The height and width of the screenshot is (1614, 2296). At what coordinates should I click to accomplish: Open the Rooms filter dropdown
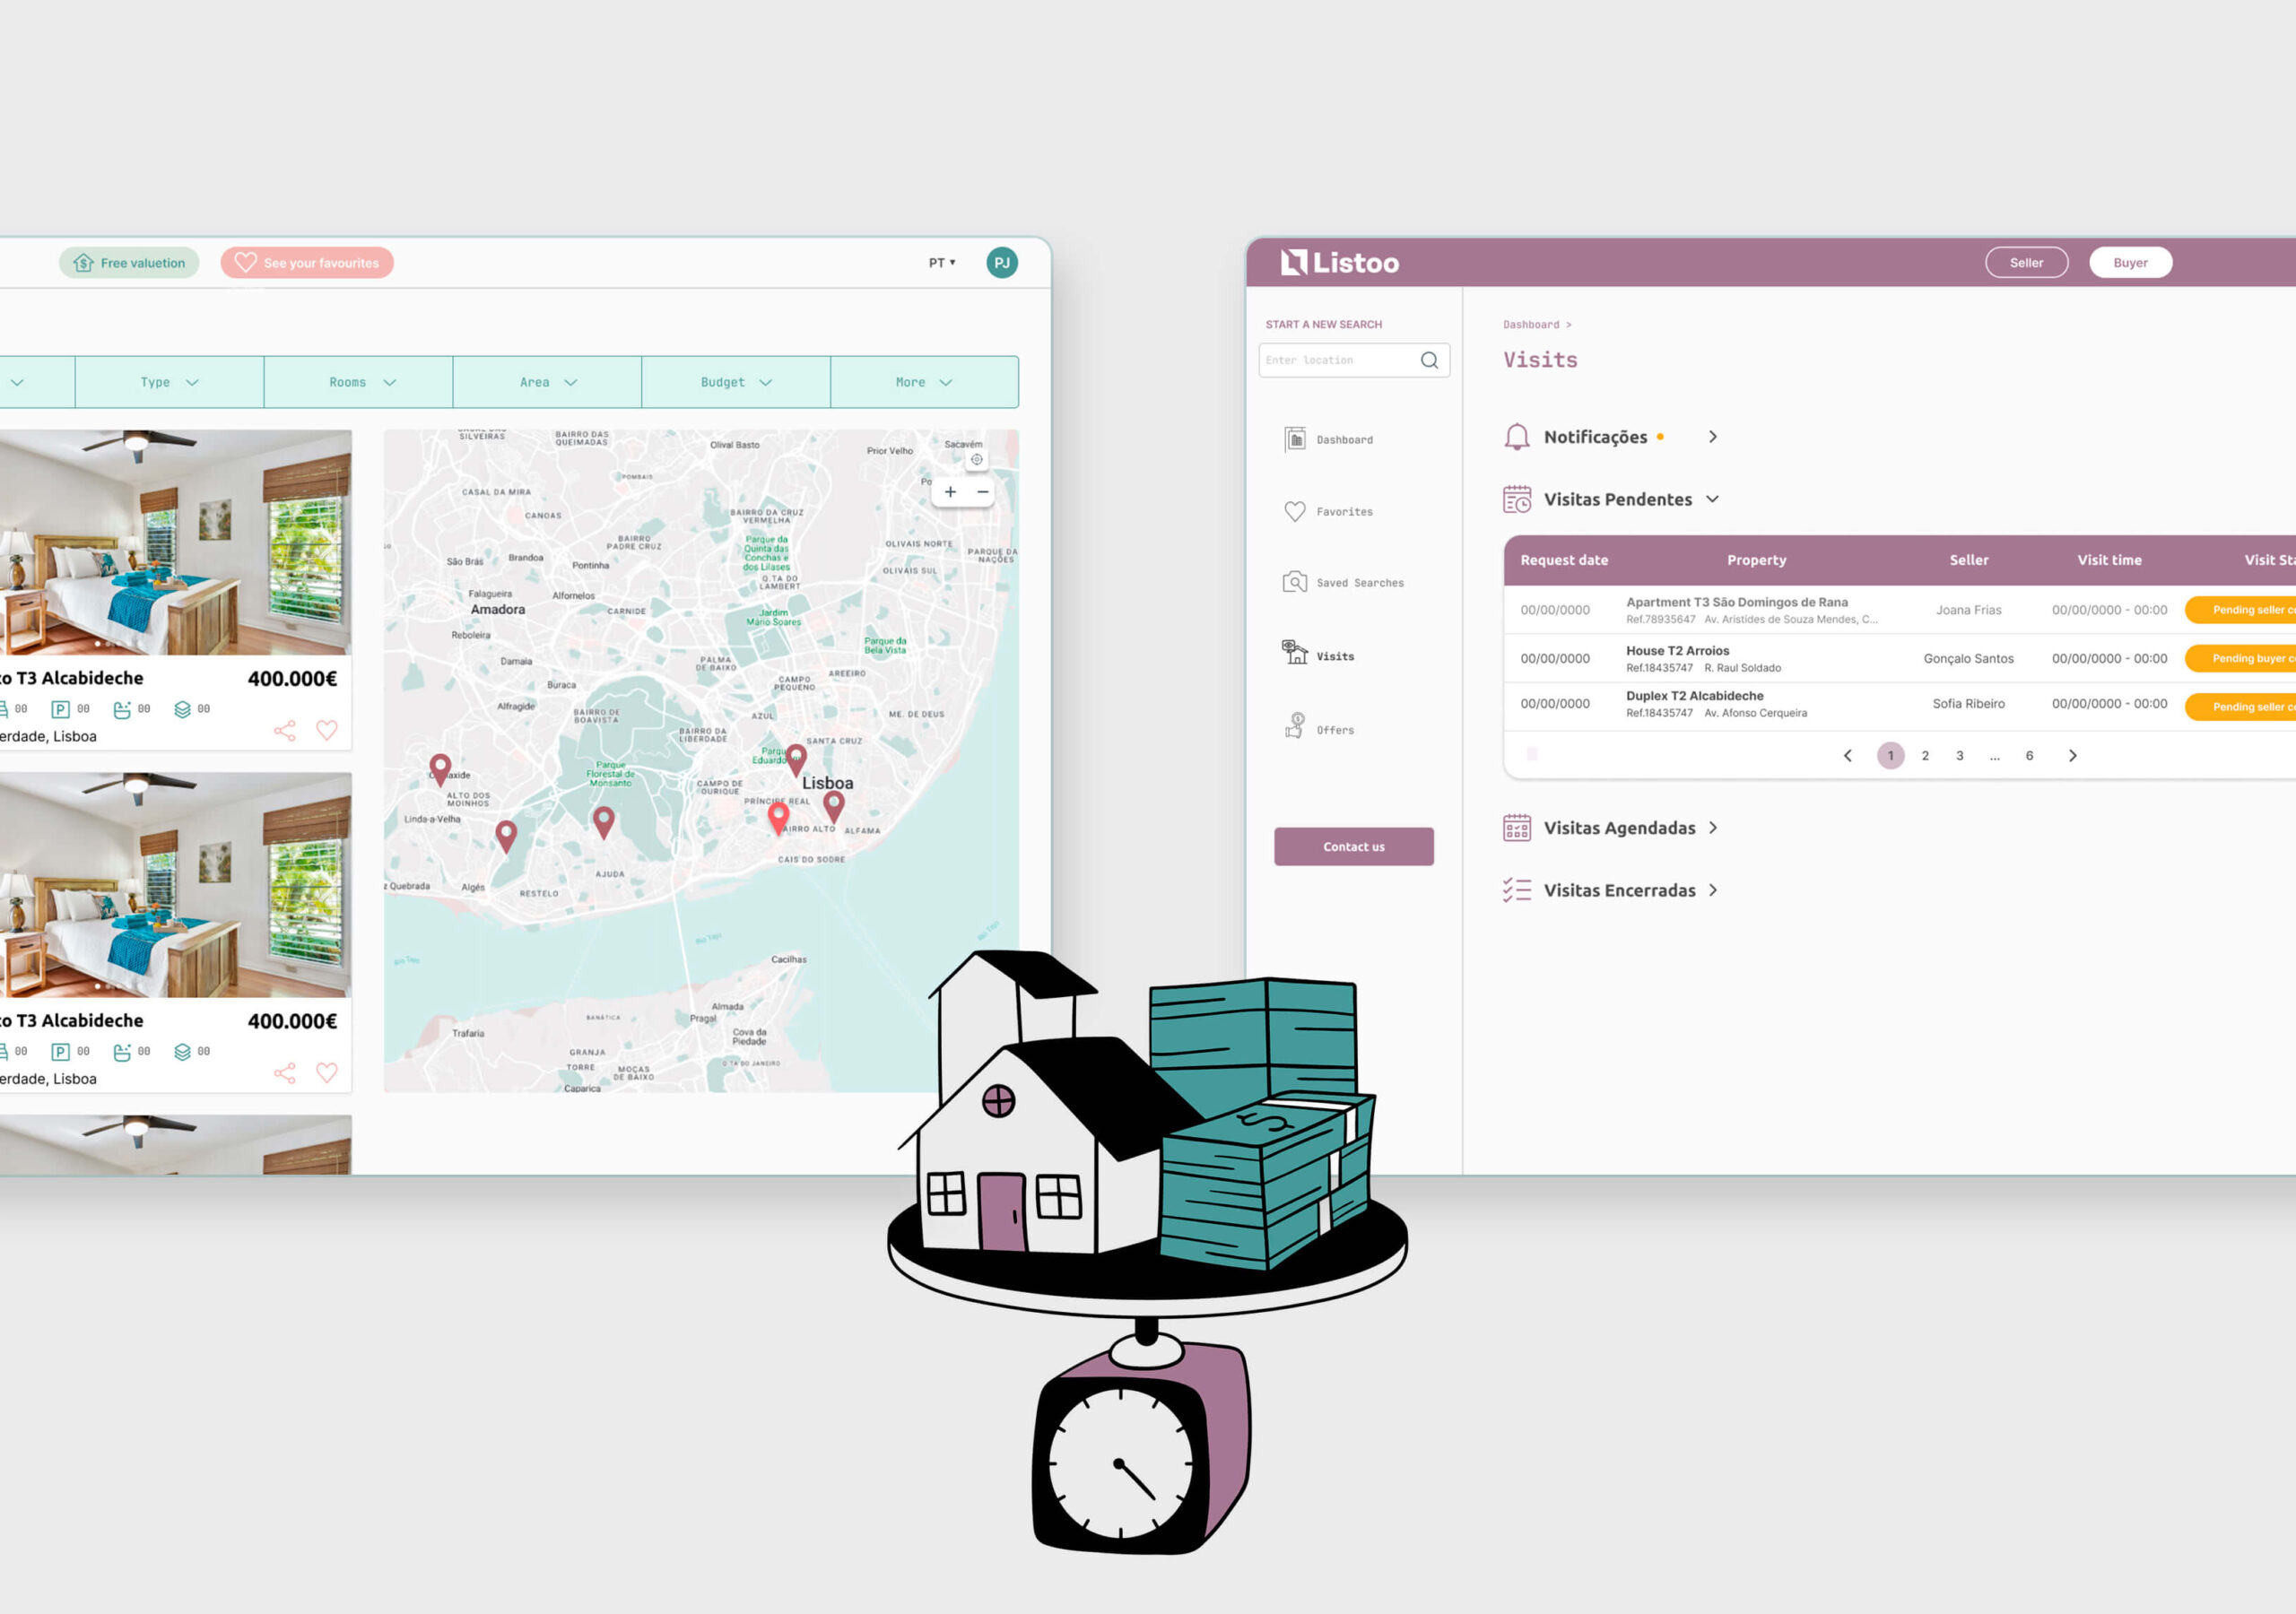[x=359, y=382]
